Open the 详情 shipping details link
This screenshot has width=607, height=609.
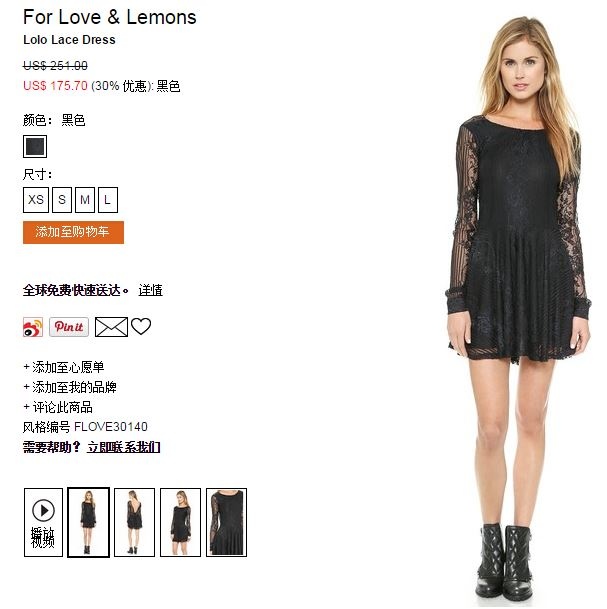pyautogui.click(x=151, y=290)
